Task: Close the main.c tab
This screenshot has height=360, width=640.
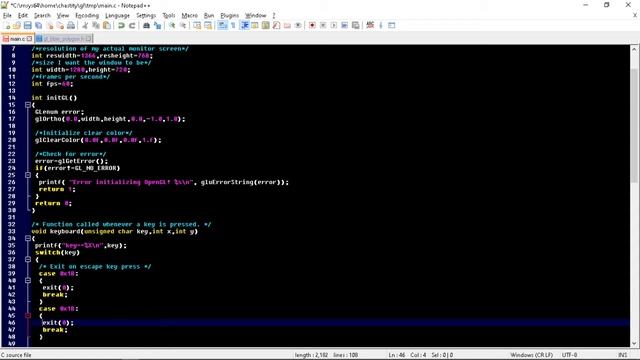Action: (x=29, y=39)
